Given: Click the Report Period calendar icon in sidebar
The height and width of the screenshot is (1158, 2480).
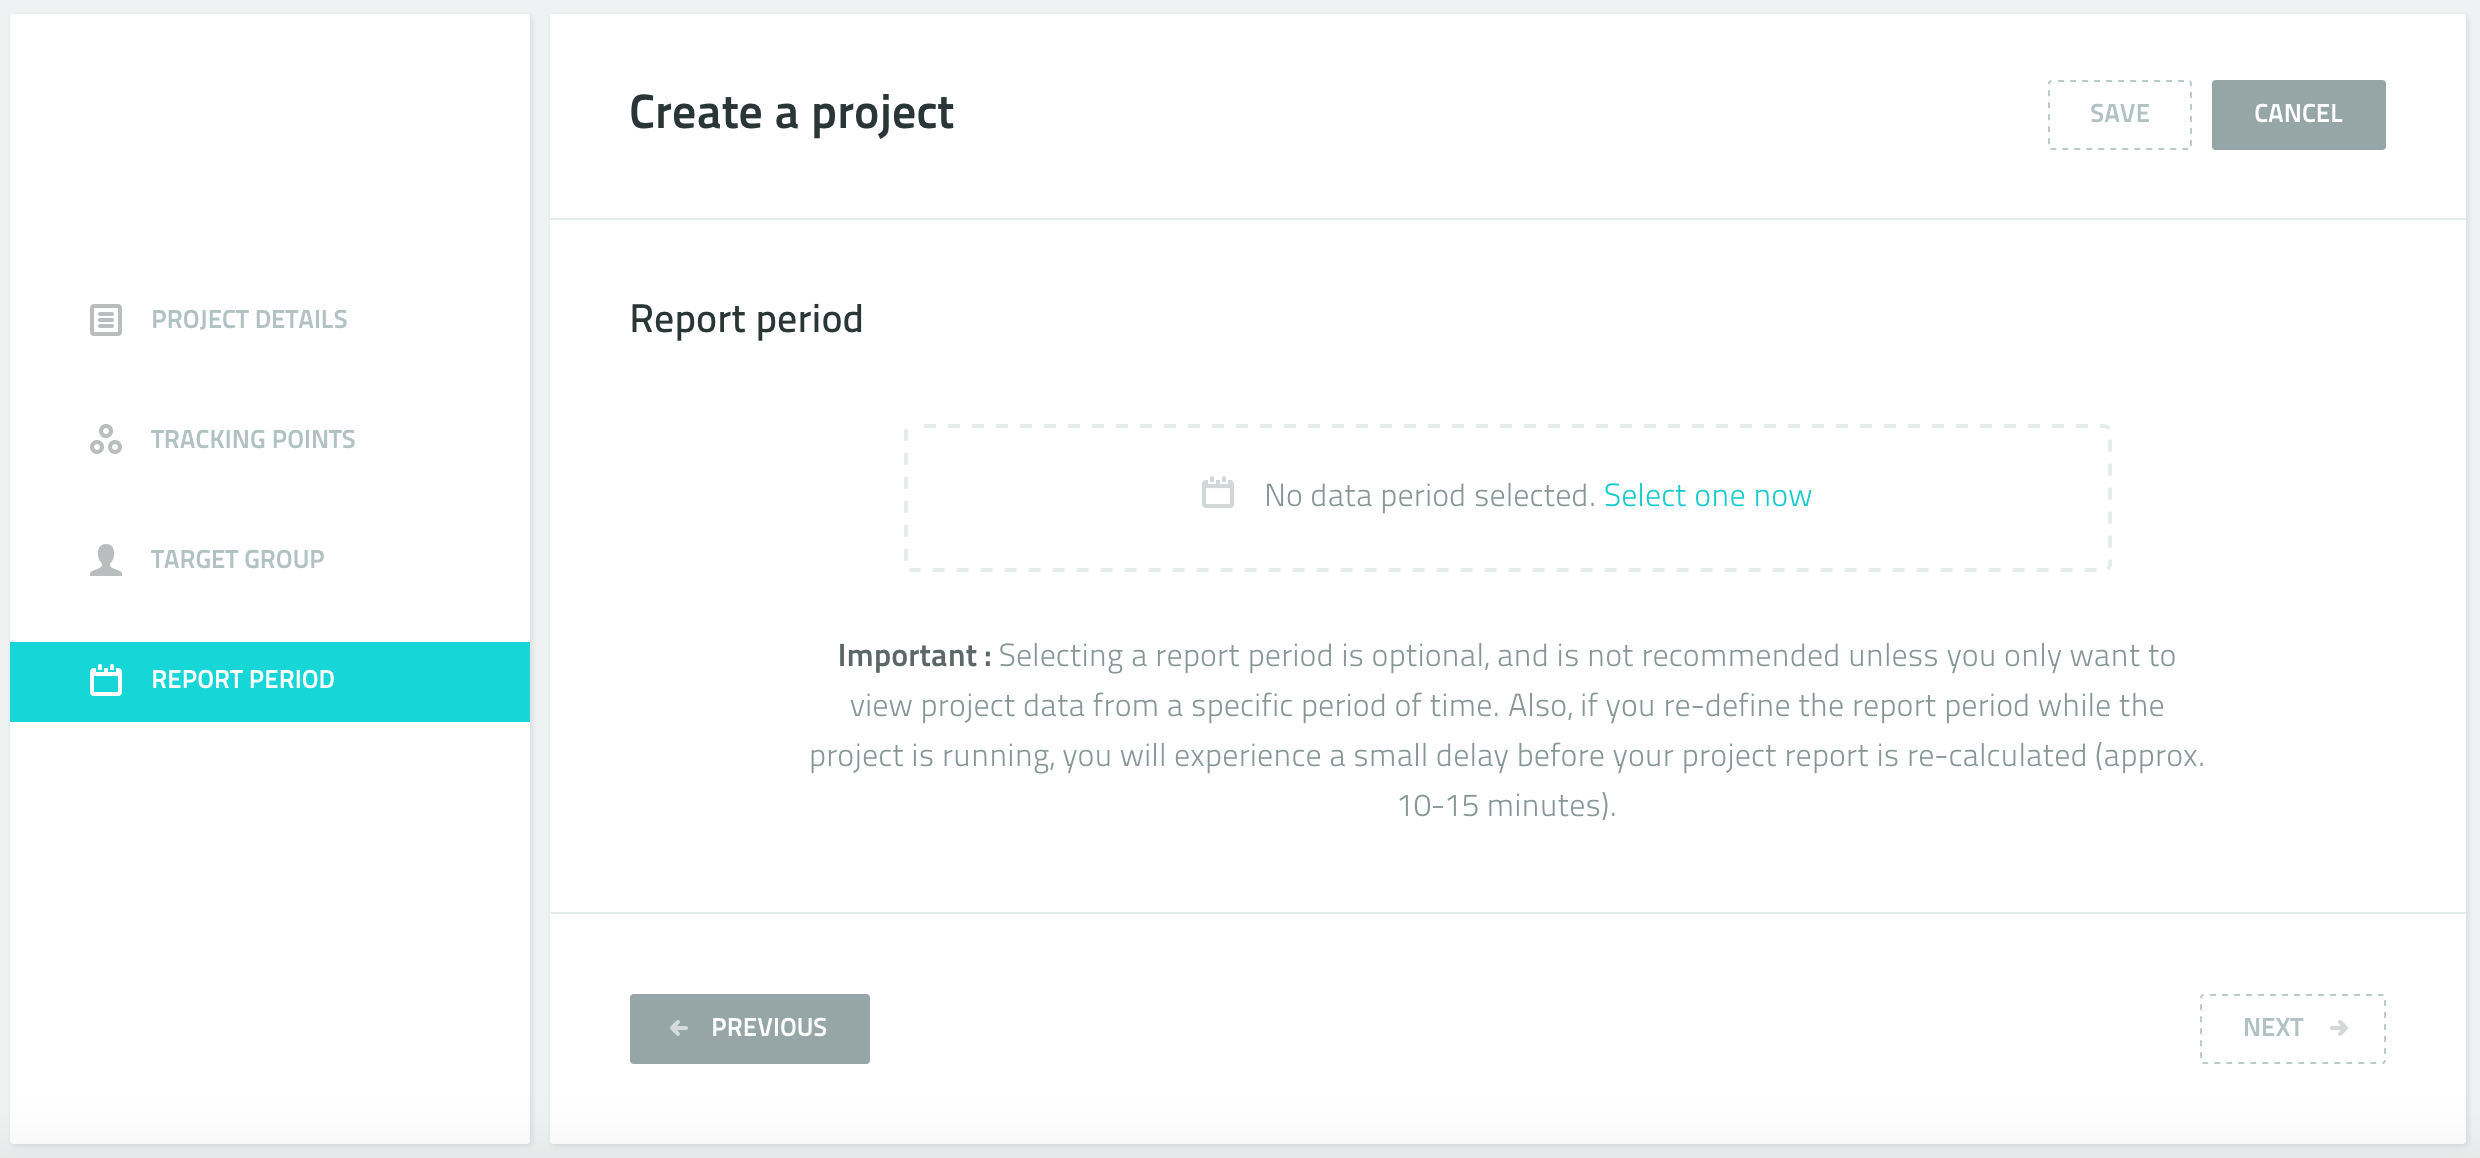Looking at the screenshot, I should [106, 680].
